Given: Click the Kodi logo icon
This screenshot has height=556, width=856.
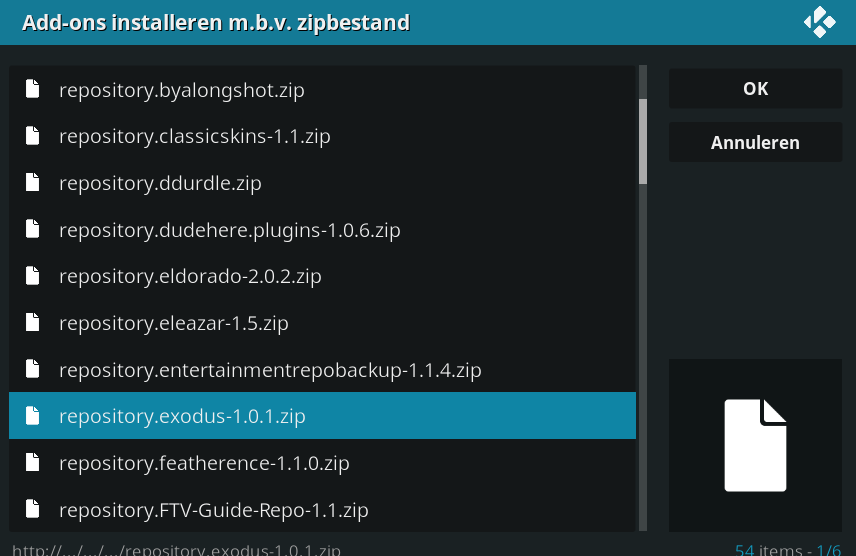Looking at the screenshot, I should coord(819,22).
